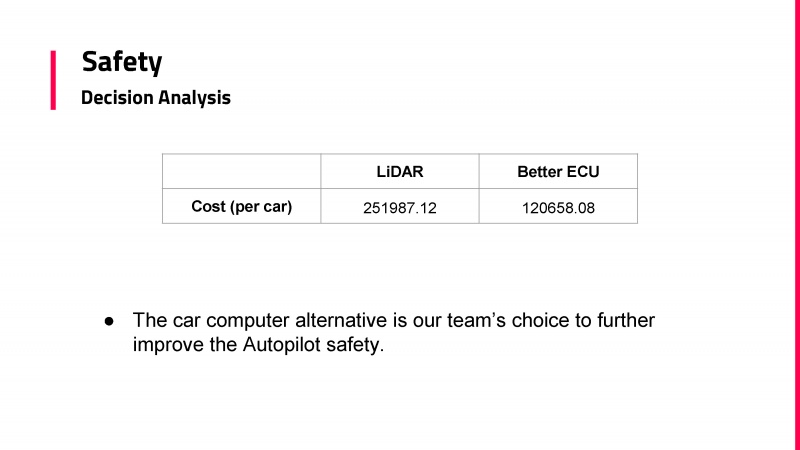This screenshot has width=800, height=450.
Task: Click the pink vertical bar beside title
Action: point(53,80)
